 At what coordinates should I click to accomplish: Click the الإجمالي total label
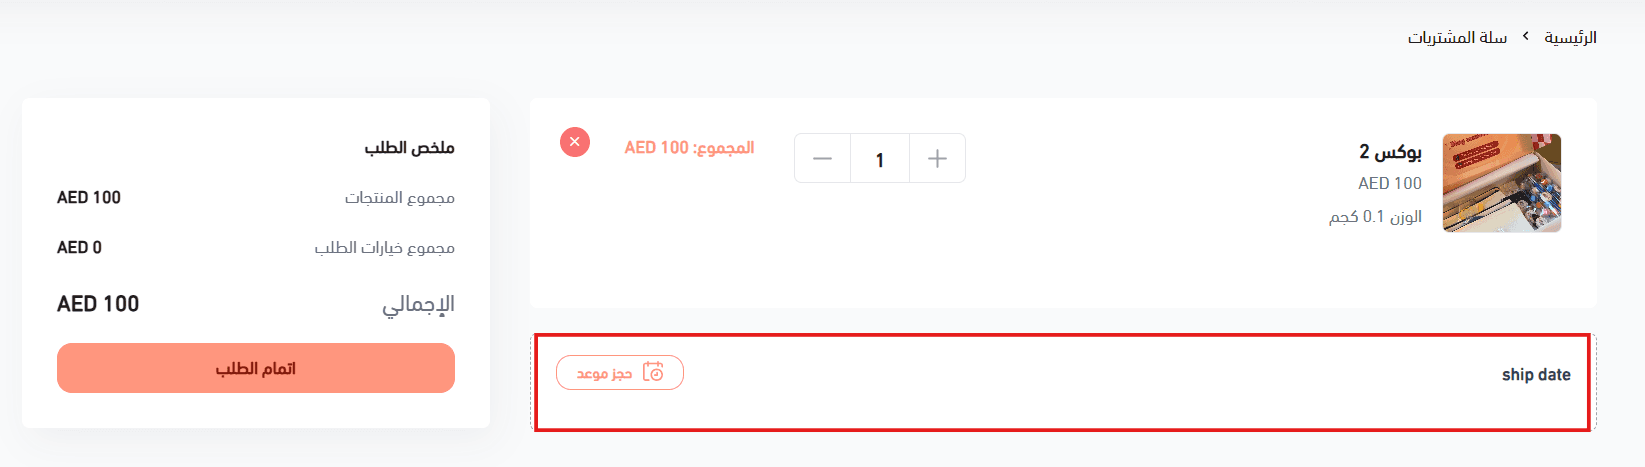pos(418,304)
